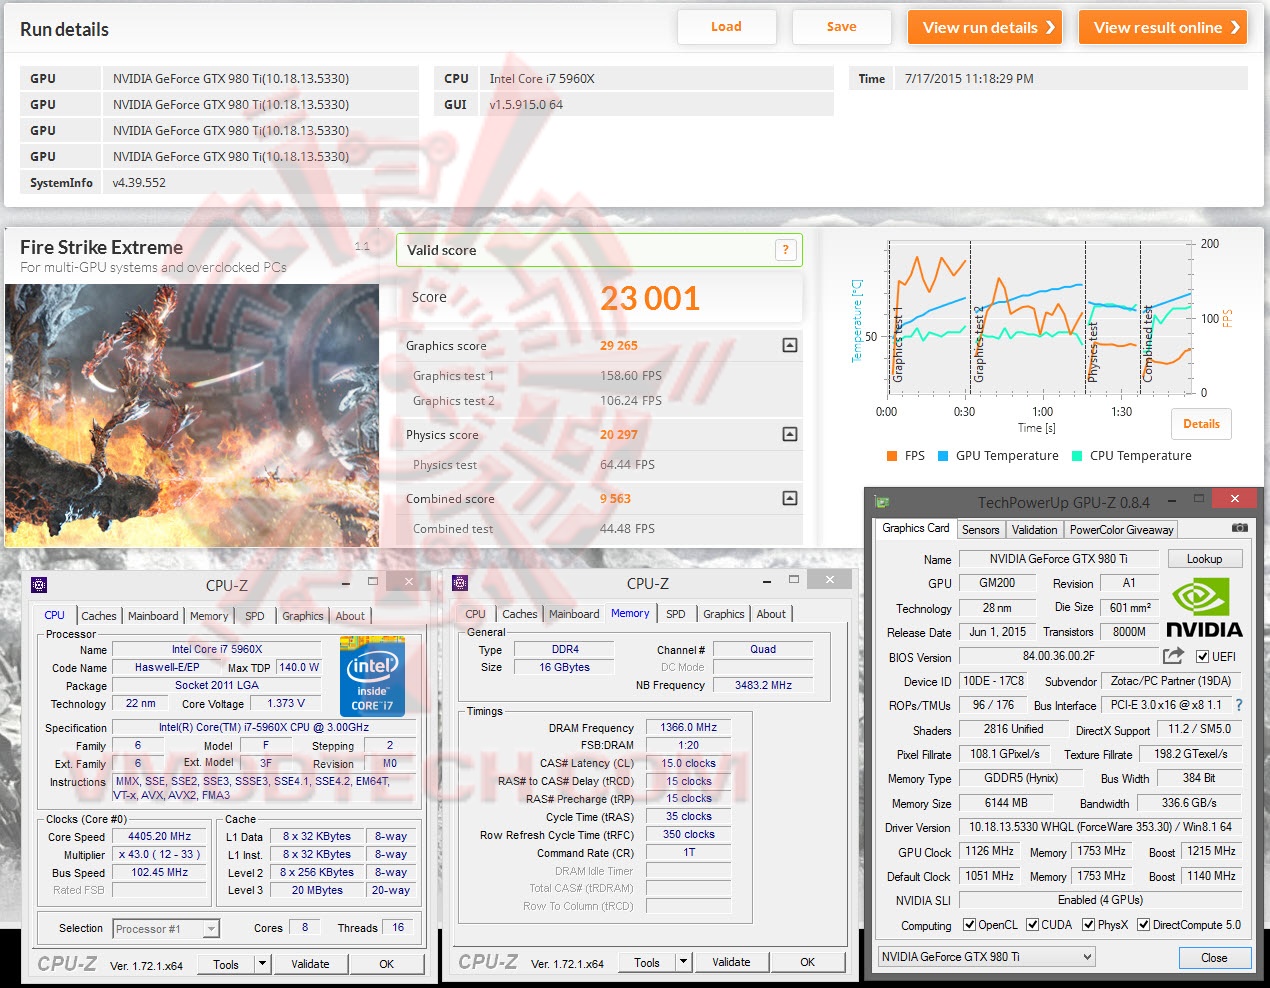Click OK in right CPU-Z window
The image size is (1270, 988).
[x=807, y=962]
